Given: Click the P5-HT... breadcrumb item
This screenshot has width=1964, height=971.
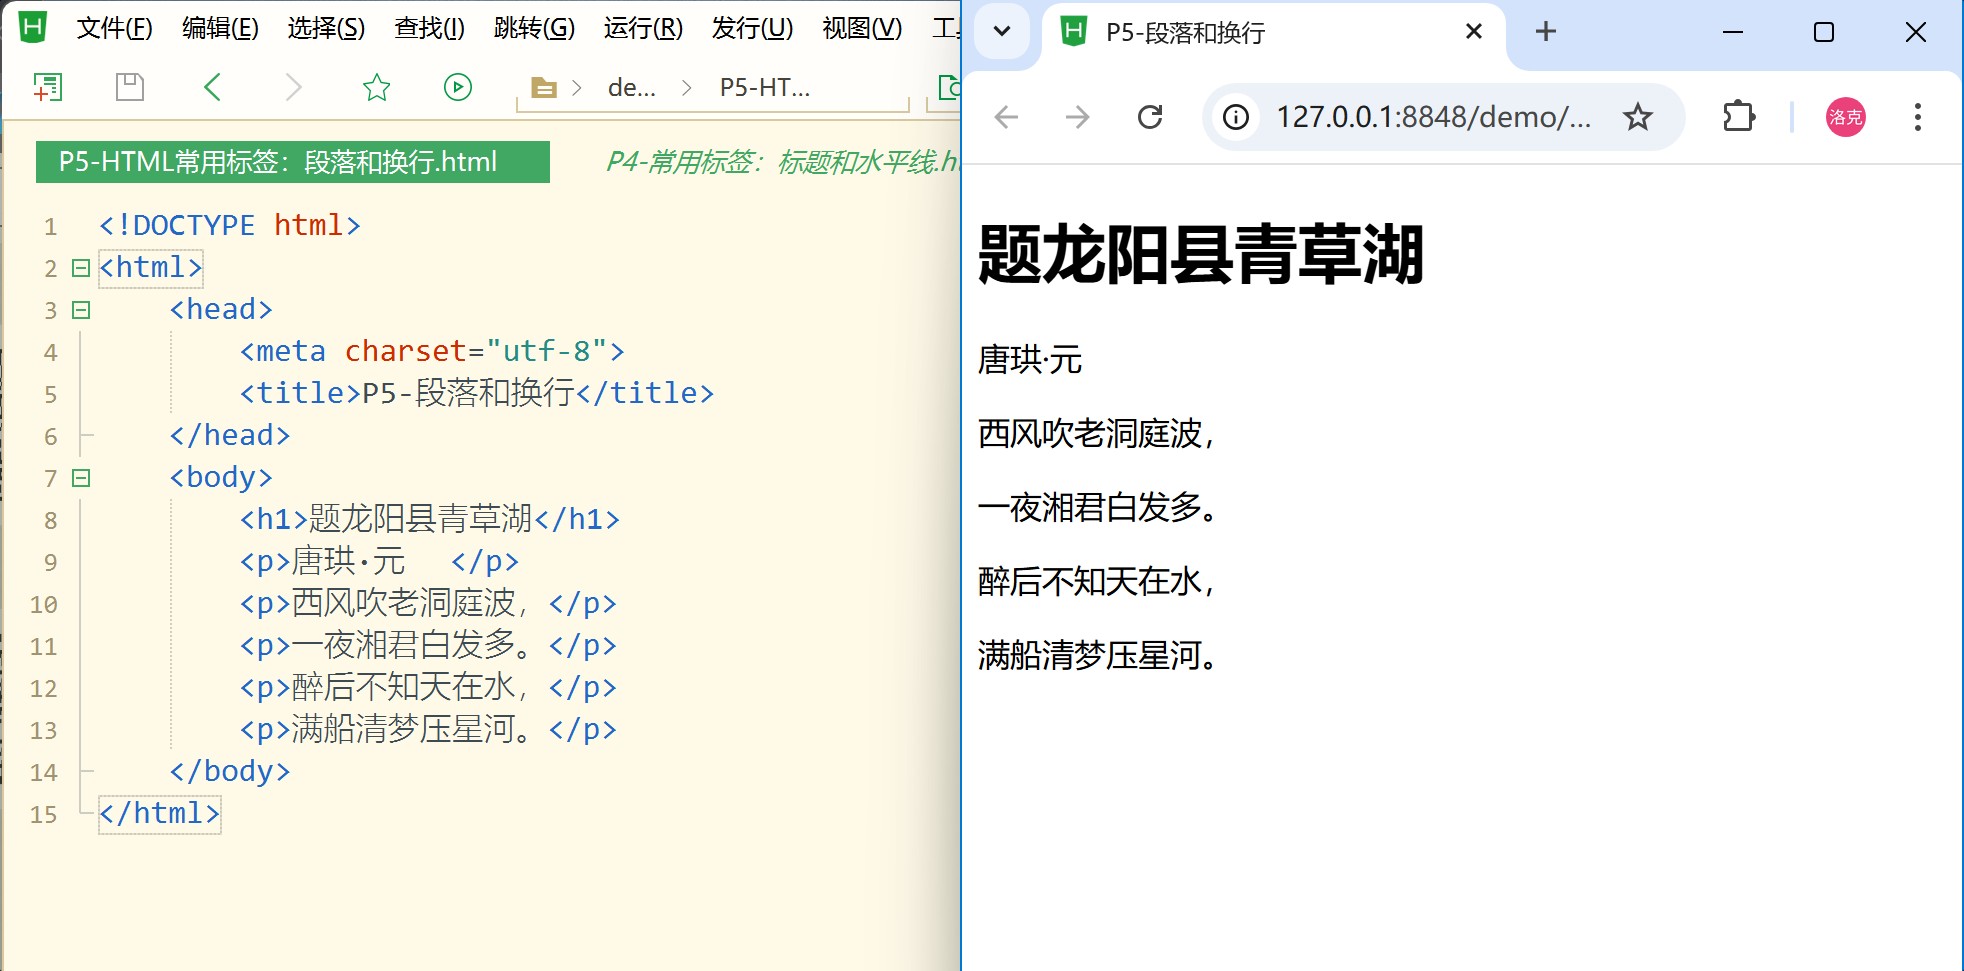Looking at the screenshot, I should click(765, 88).
